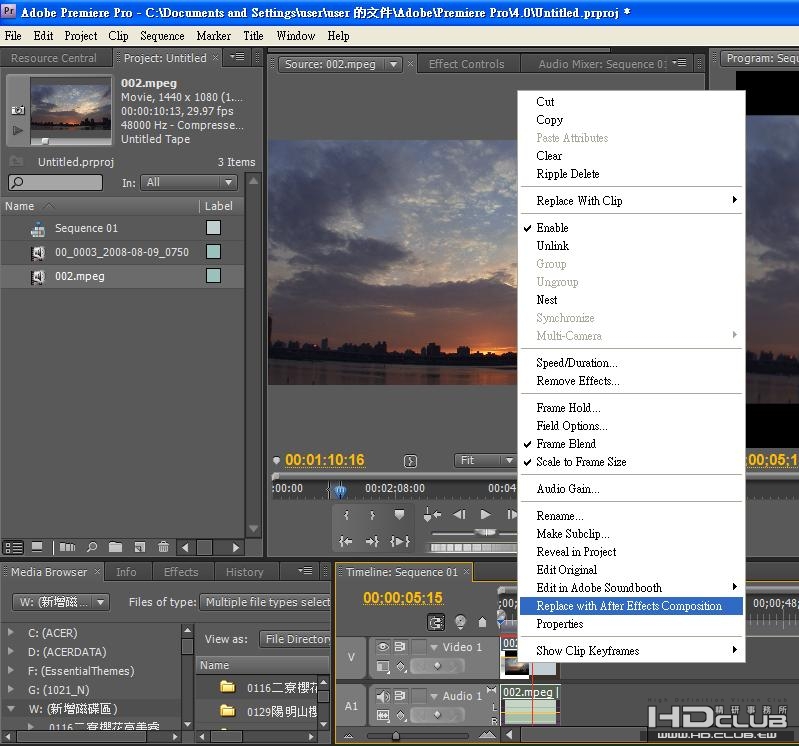This screenshot has width=799, height=746.
Task: Collapse the Video 1 track triangle
Action: [434, 647]
